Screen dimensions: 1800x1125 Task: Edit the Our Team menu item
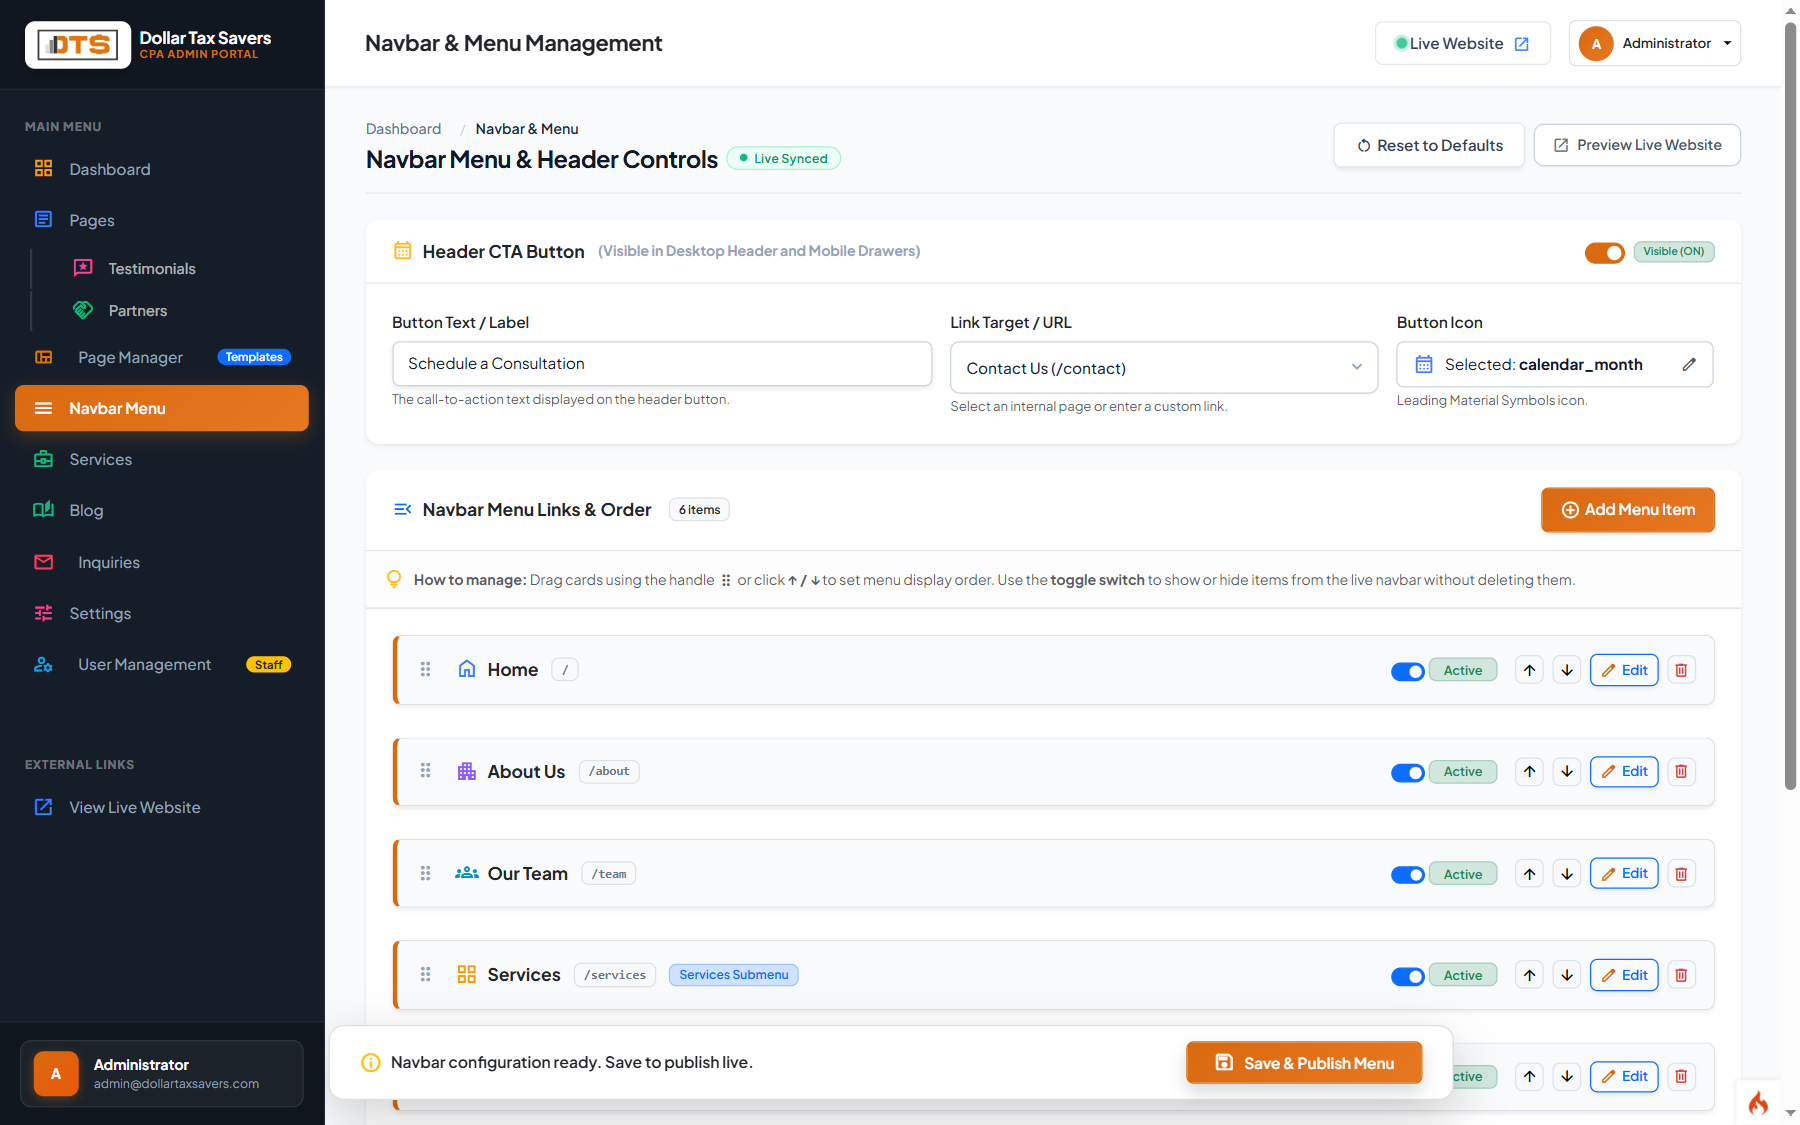1624,874
